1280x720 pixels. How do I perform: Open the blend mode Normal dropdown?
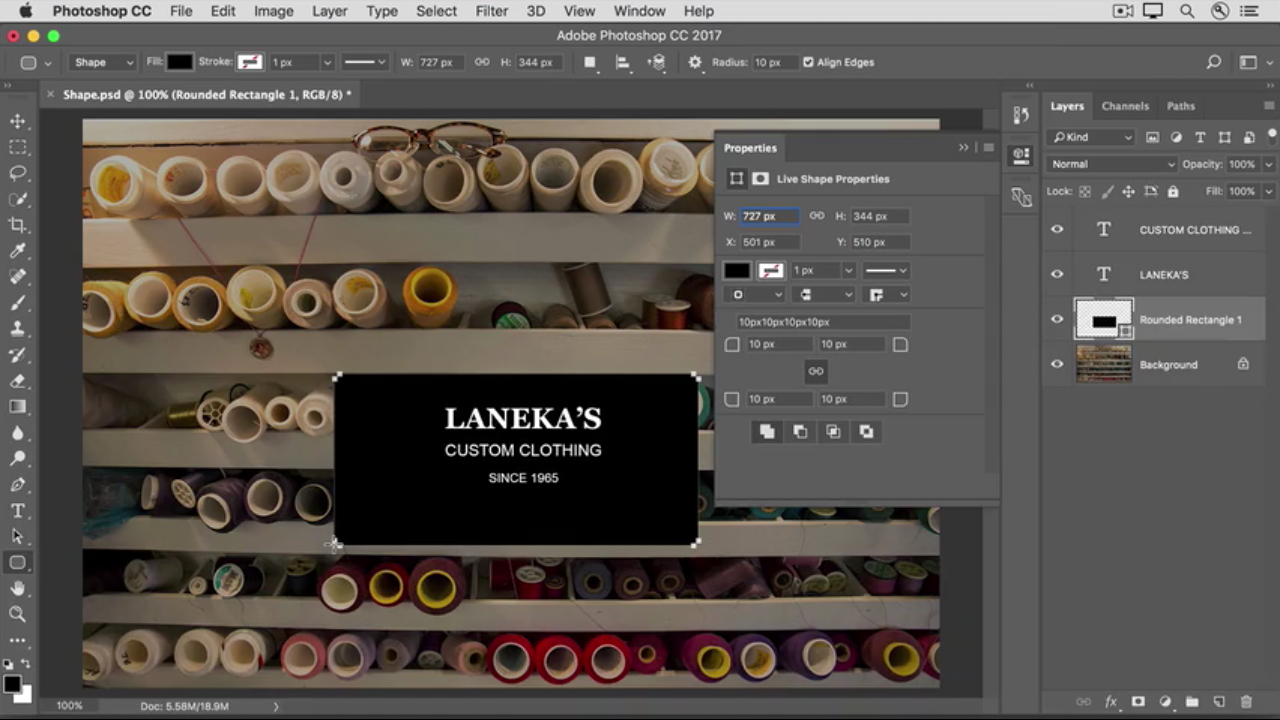pyautogui.click(x=1111, y=164)
